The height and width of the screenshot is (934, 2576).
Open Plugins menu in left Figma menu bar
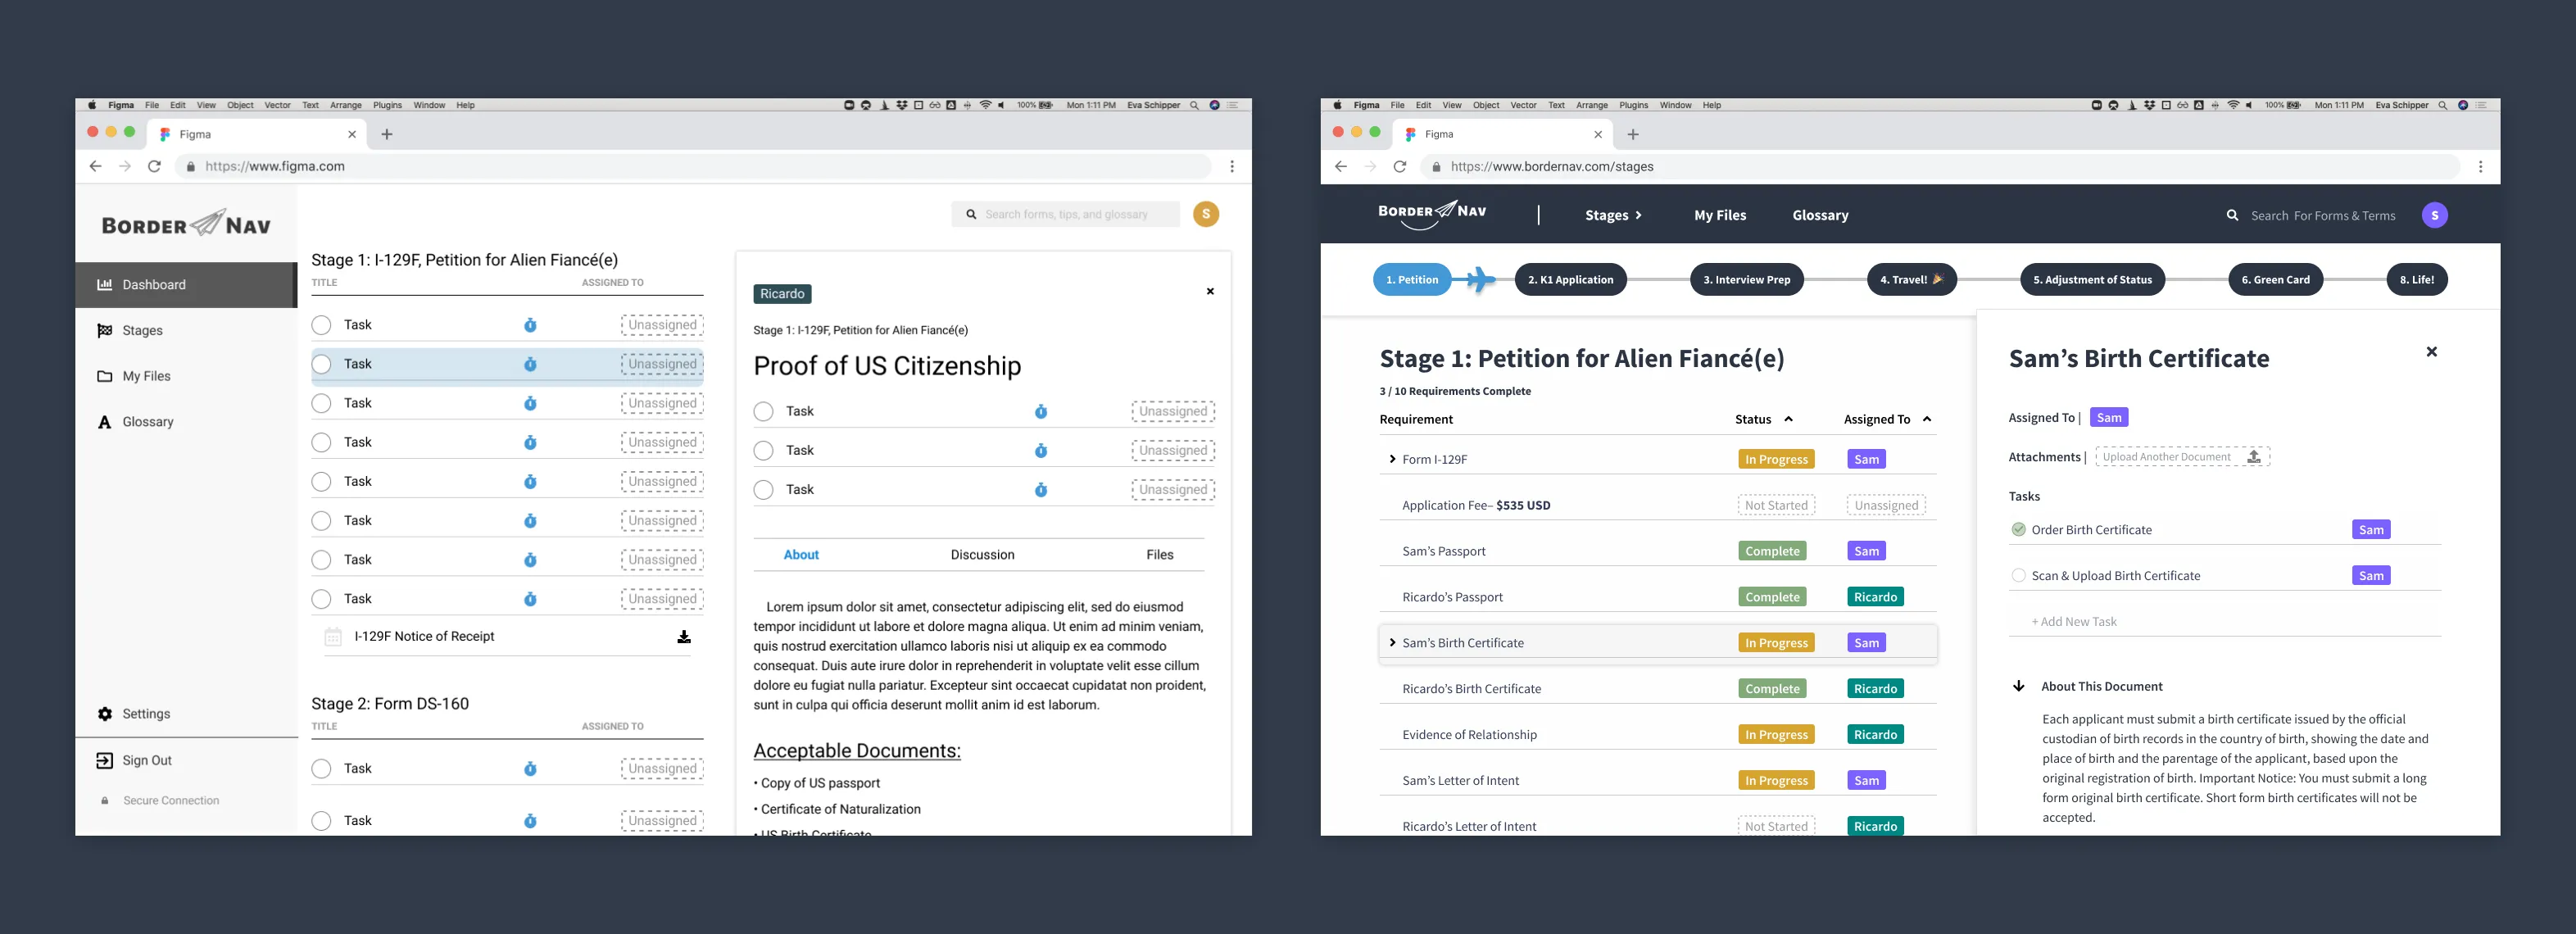tap(387, 105)
